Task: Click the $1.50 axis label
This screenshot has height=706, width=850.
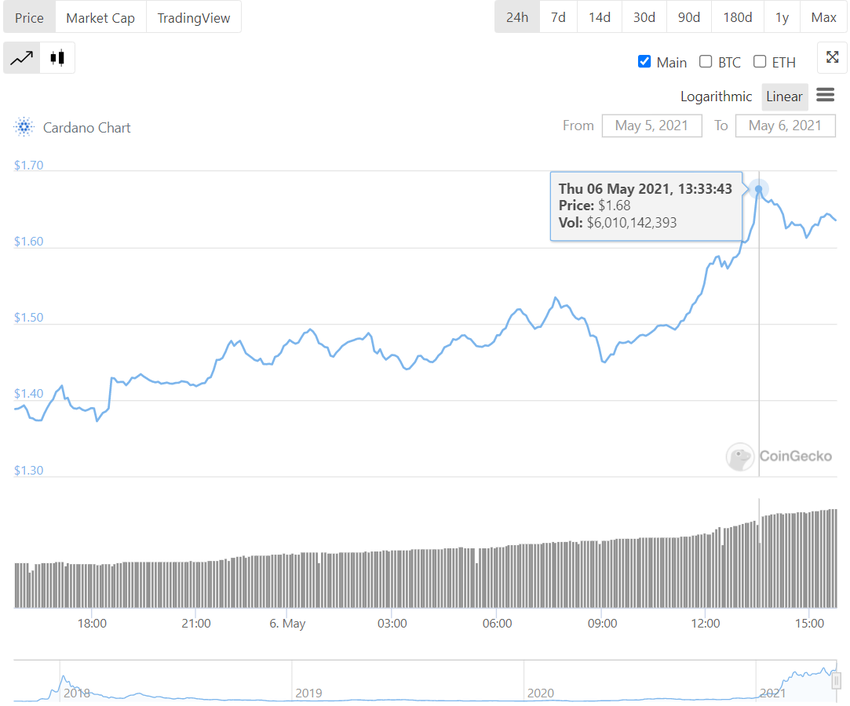Action: (x=28, y=317)
